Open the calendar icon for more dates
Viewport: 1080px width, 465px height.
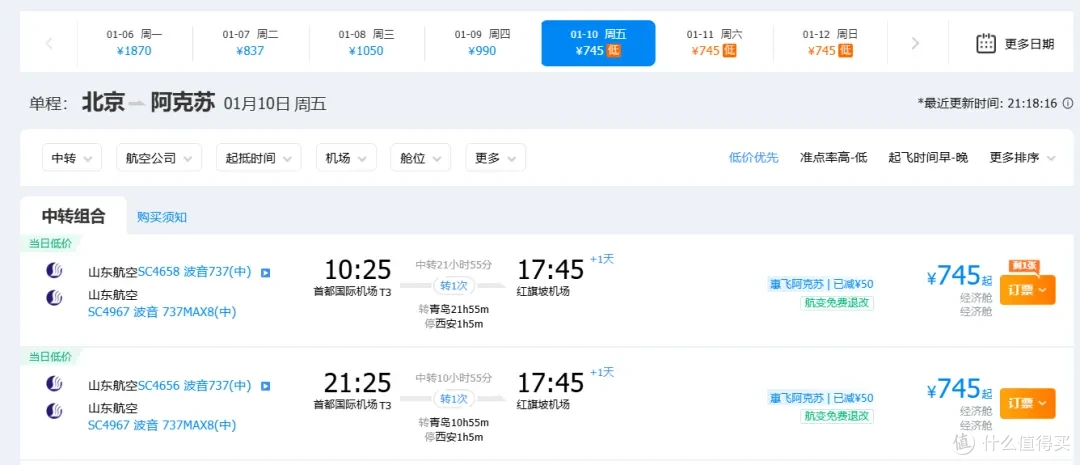pos(986,43)
